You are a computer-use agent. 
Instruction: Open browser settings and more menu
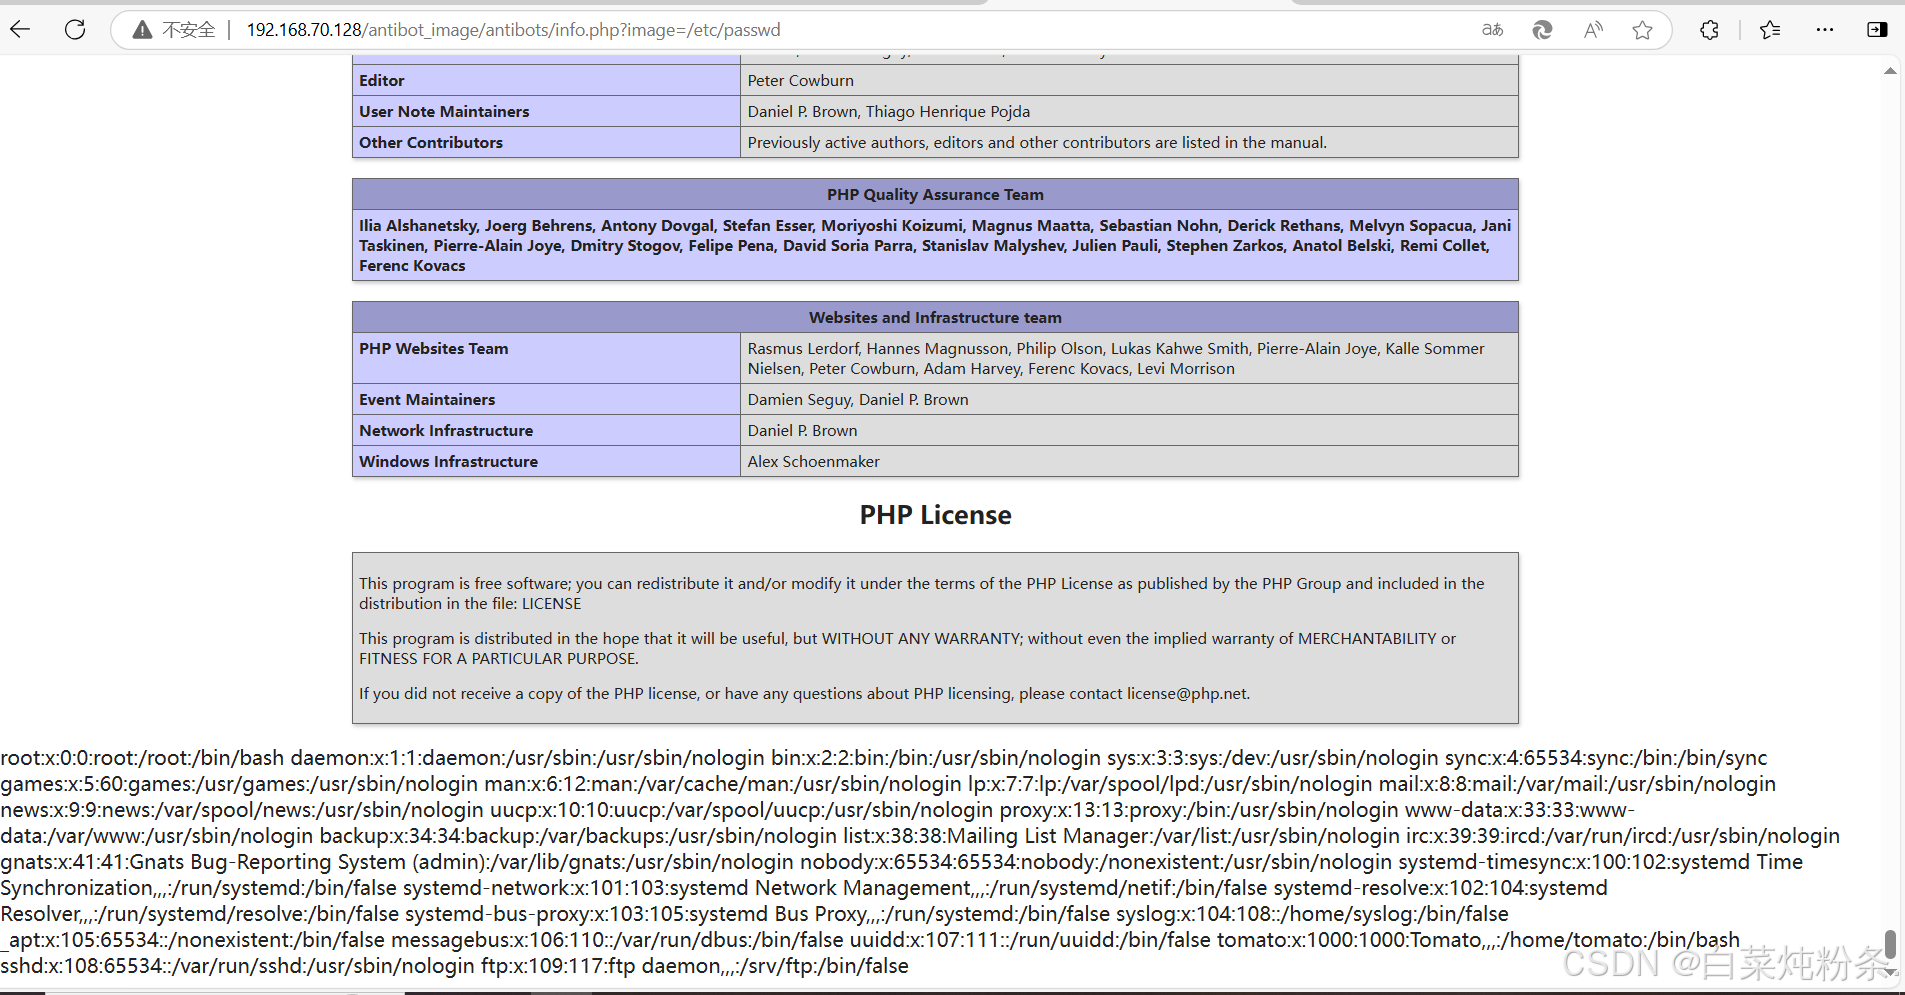[x=1825, y=30]
